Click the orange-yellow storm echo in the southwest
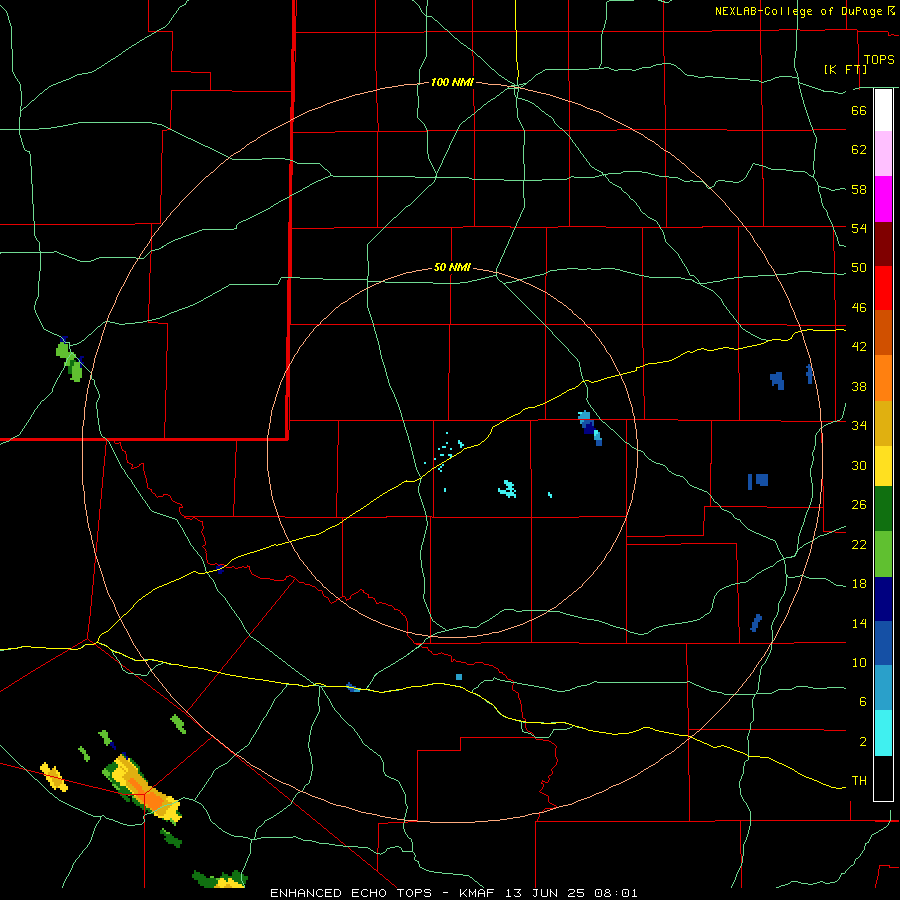 click(142, 789)
